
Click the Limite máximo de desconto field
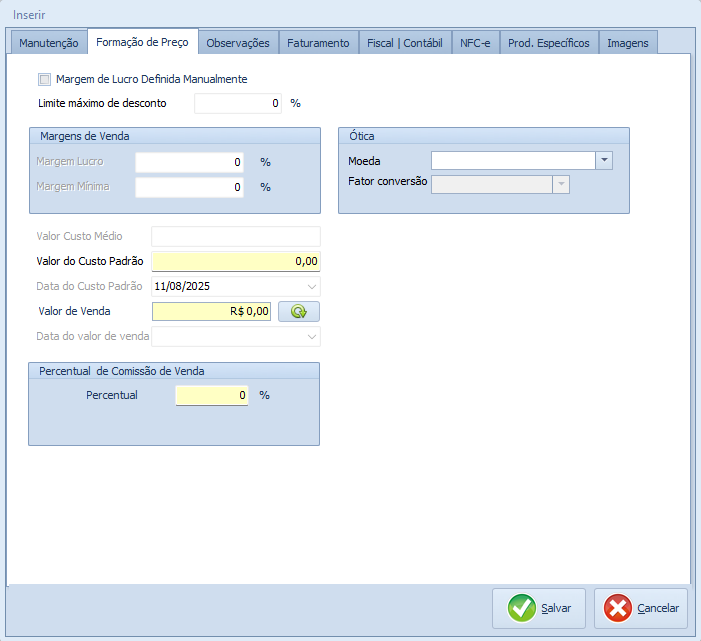point(238,103)
